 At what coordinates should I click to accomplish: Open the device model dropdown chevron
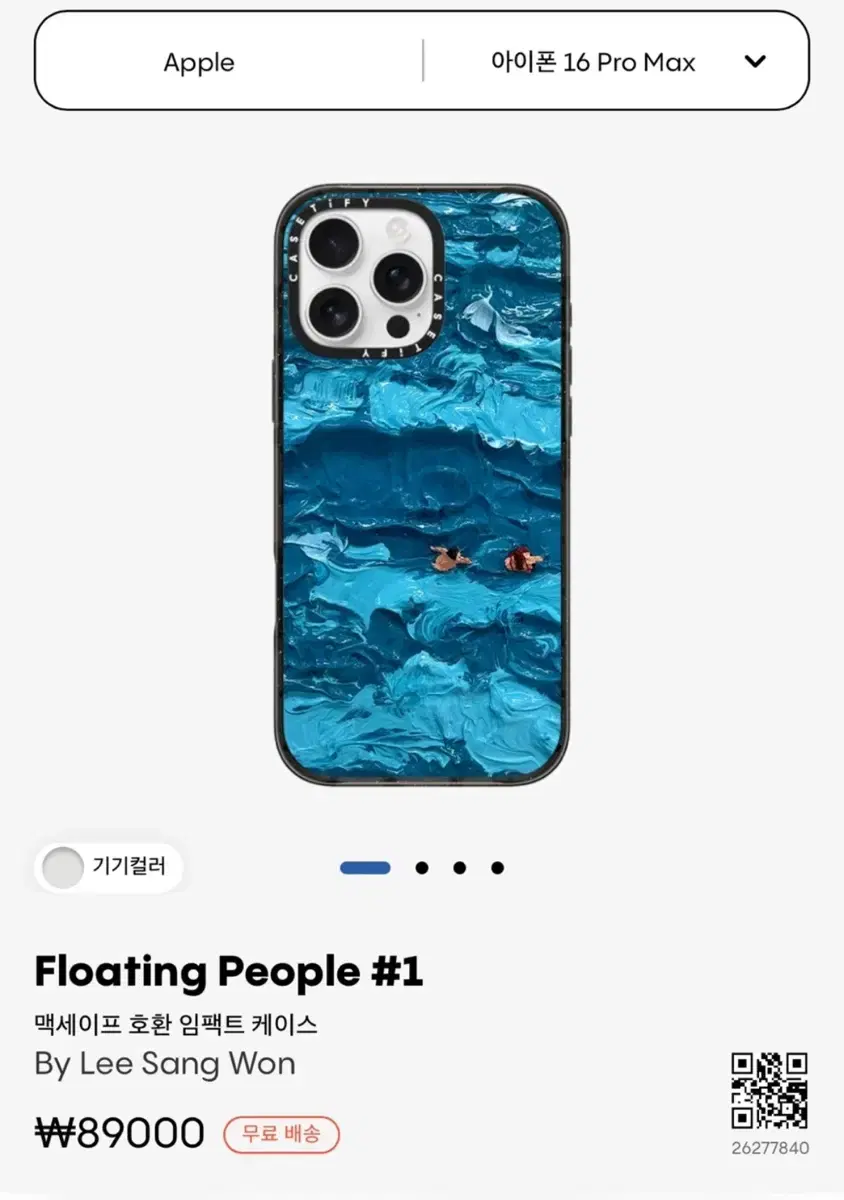[755, 61]
